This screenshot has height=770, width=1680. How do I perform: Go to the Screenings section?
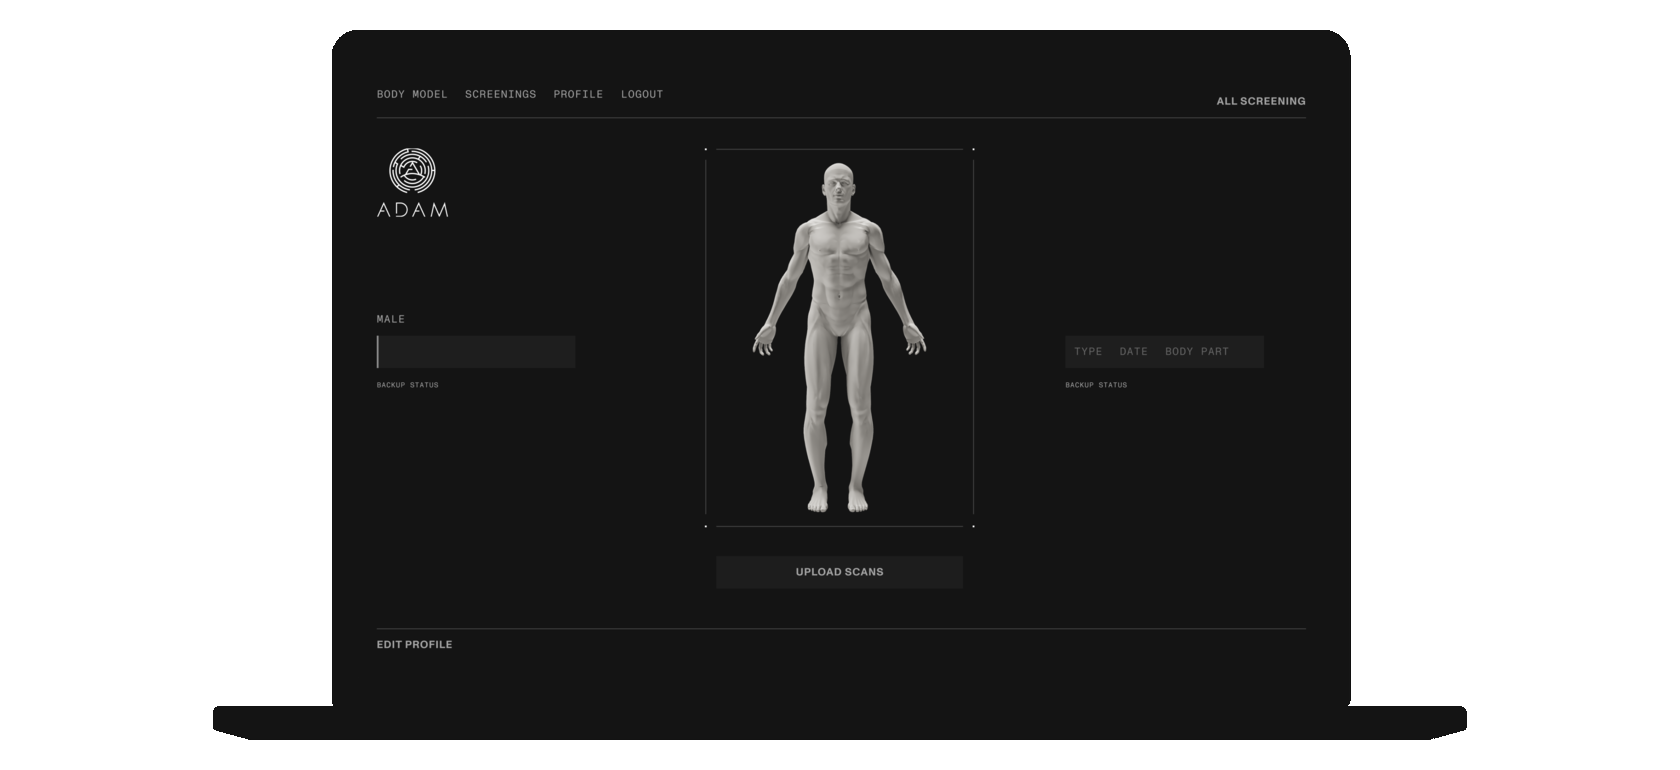500,94
